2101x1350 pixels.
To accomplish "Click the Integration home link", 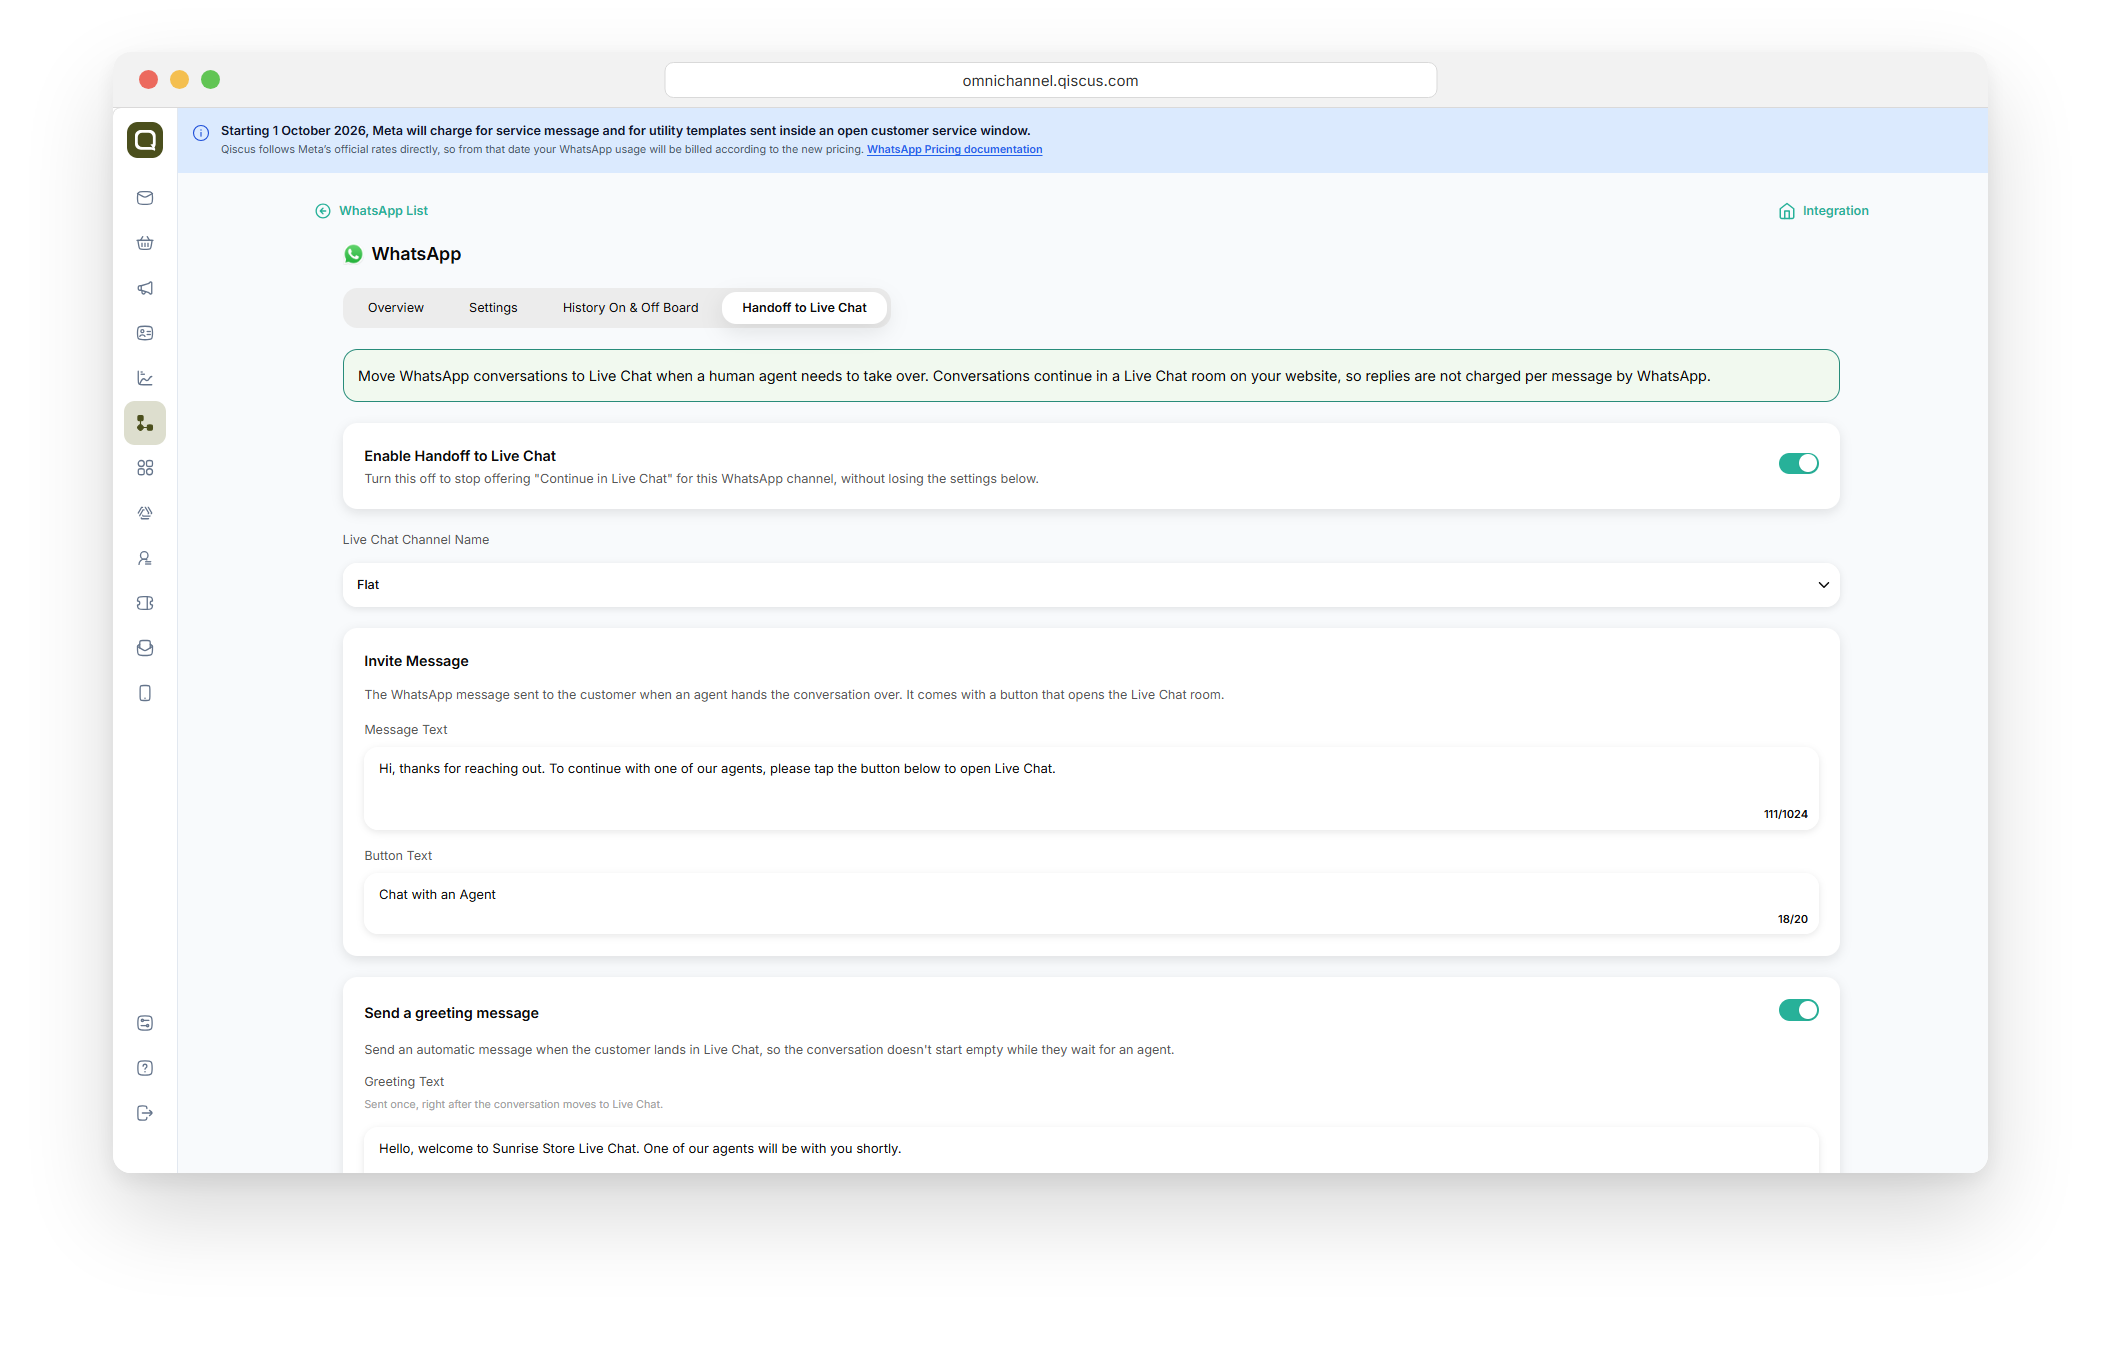I will click(1824, 211).
